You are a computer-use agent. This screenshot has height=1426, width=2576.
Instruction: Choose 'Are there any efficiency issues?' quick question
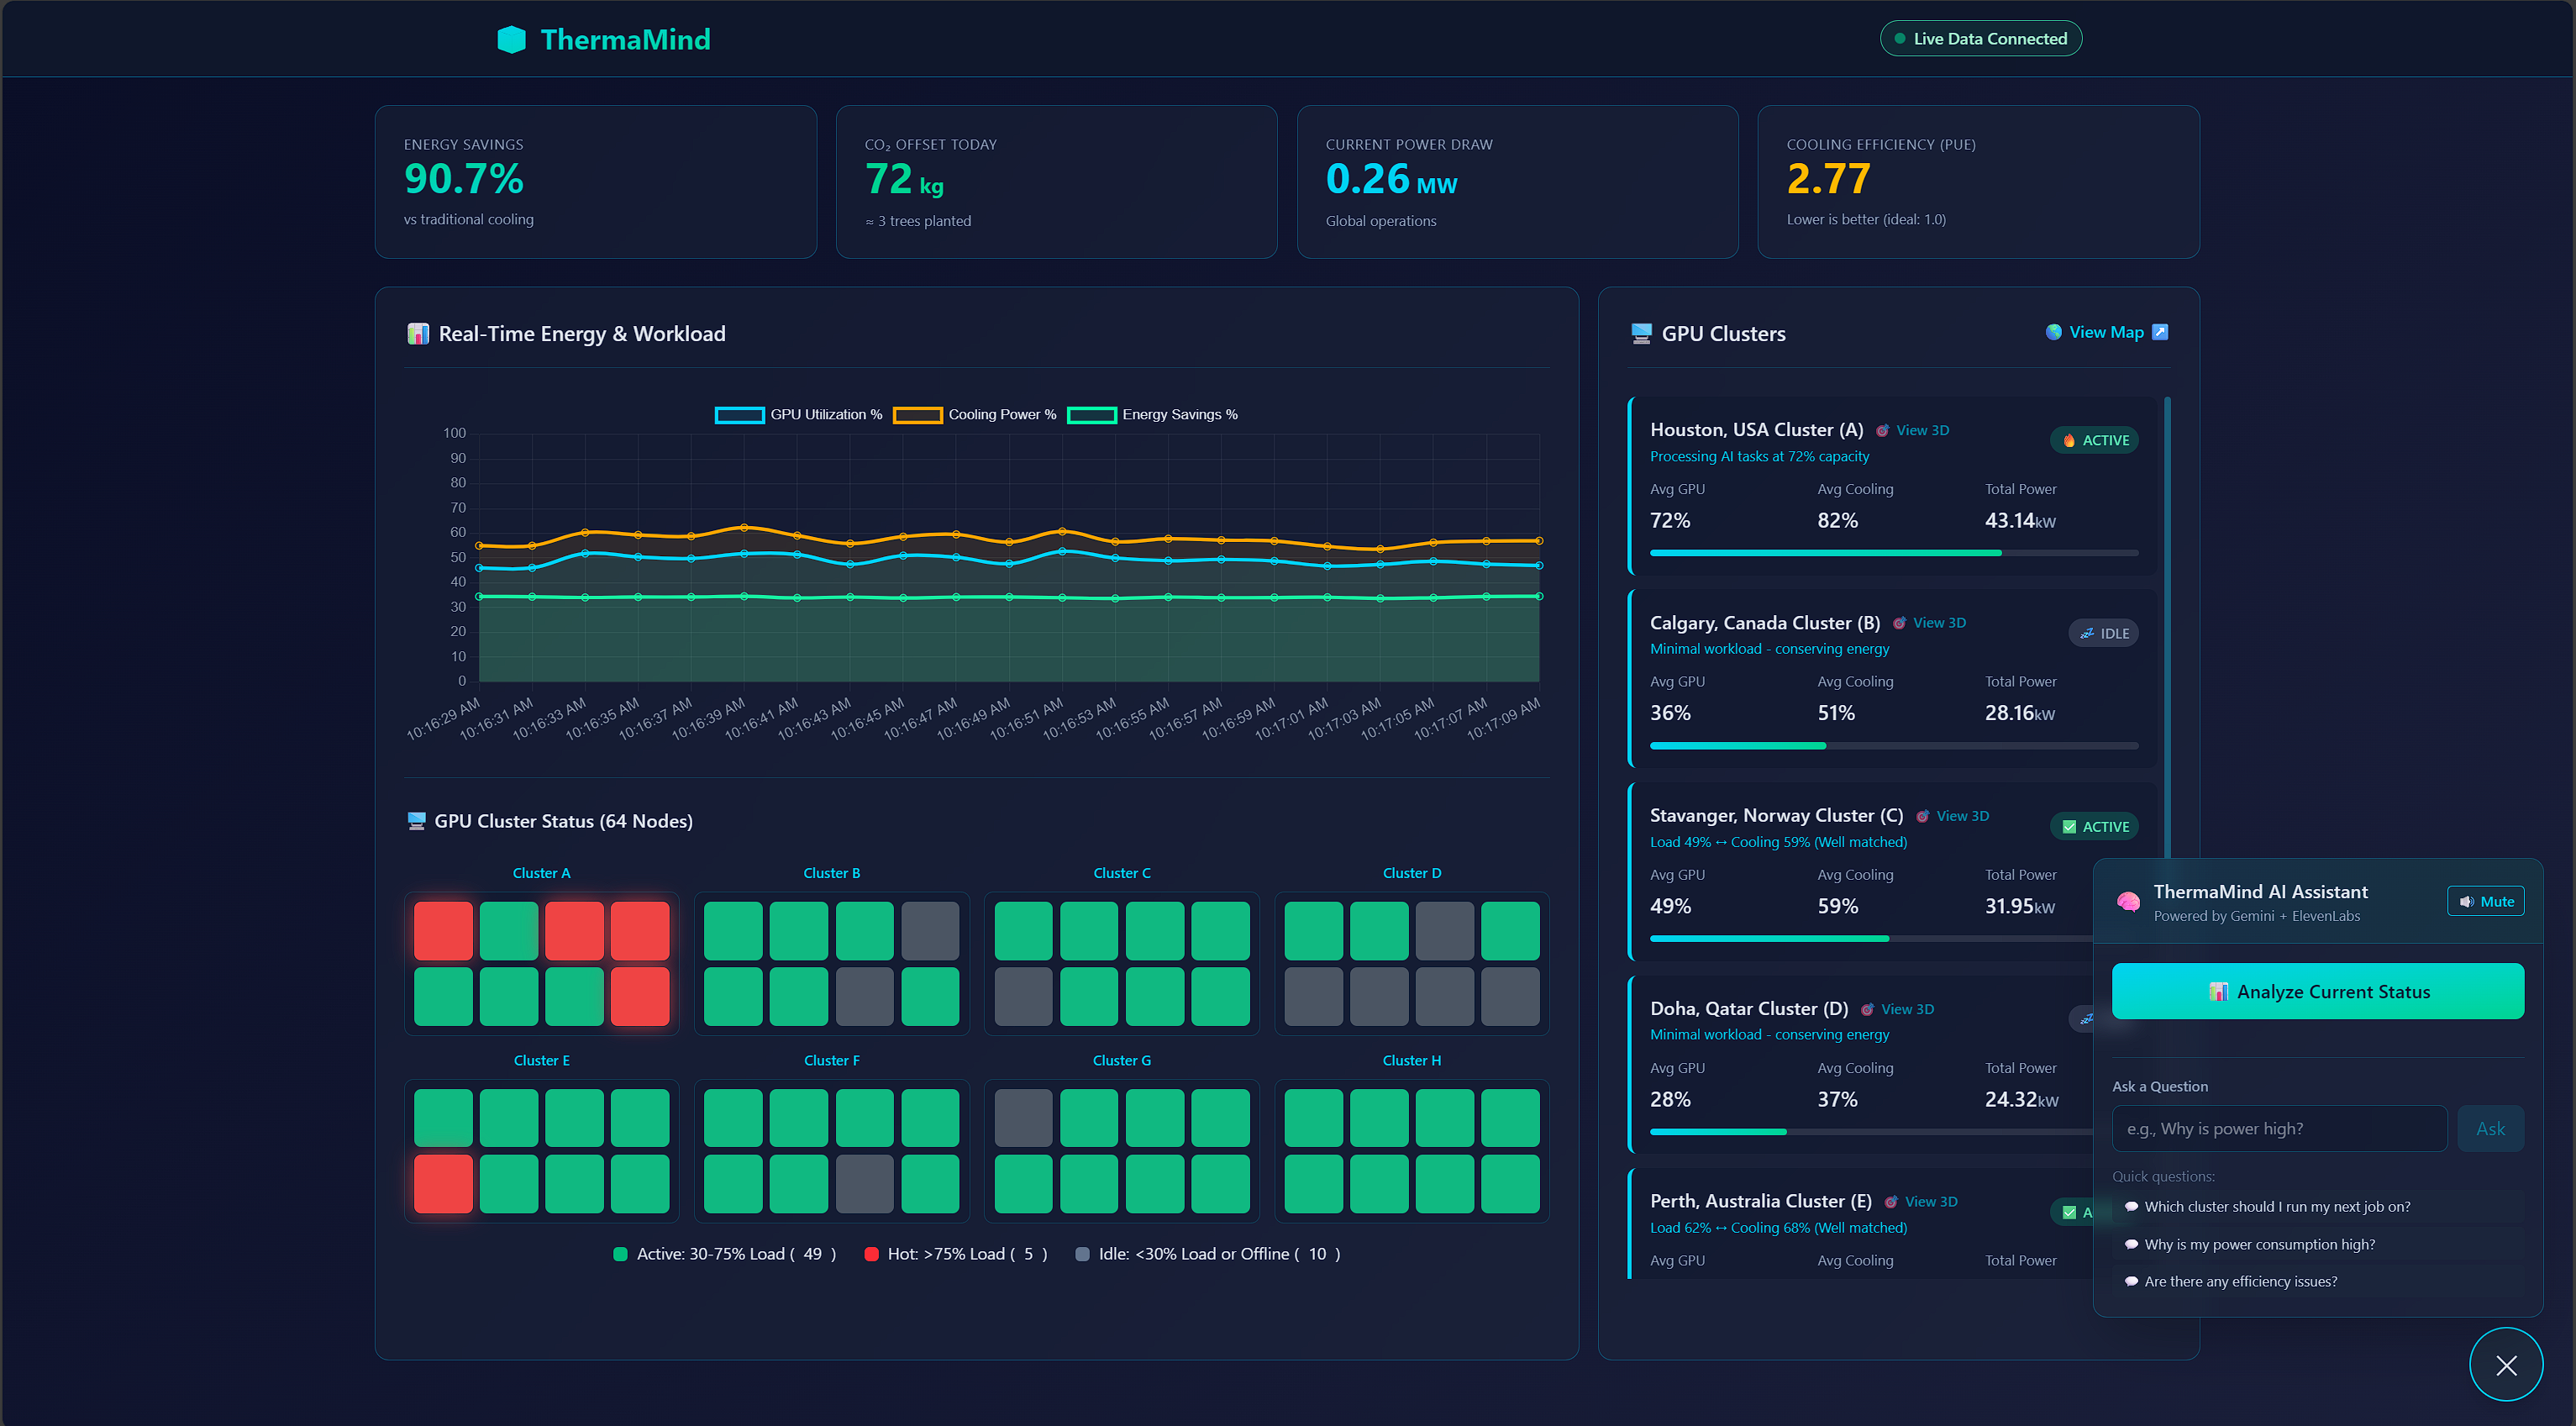(2240, 1281)
